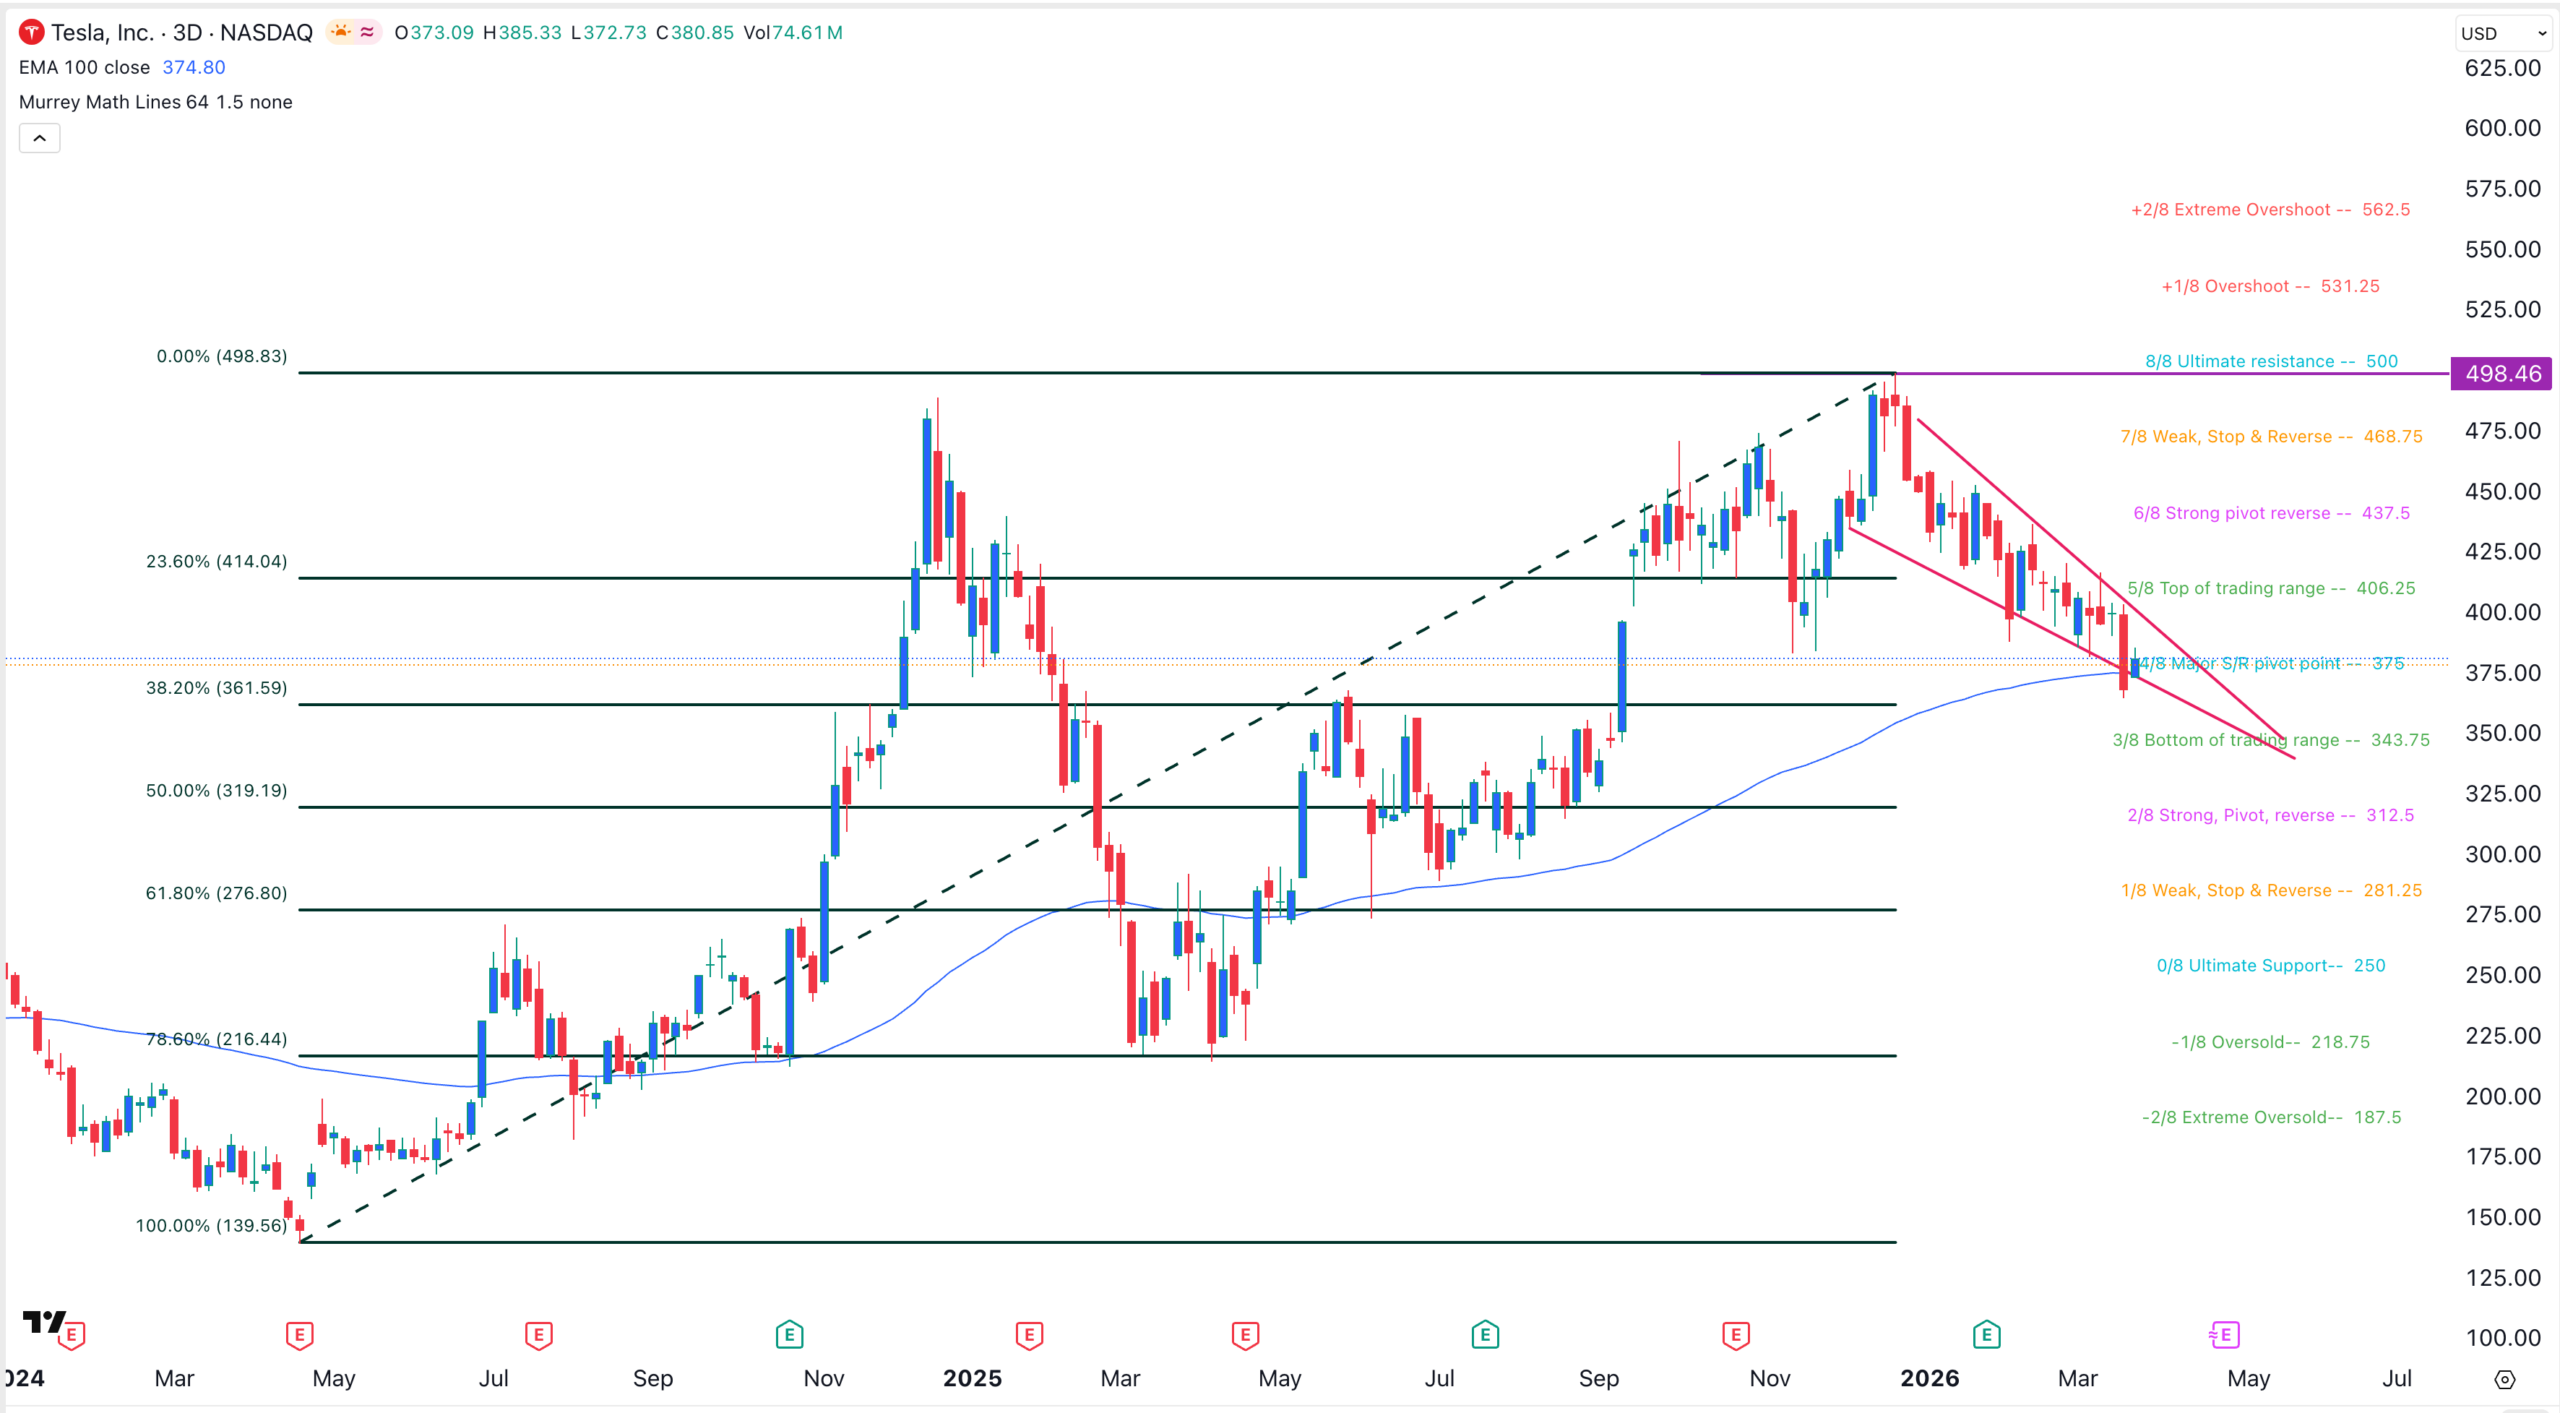Click the 2/8 Strong, Pivot, reverse 312.5 label

tap(2270, 816)
